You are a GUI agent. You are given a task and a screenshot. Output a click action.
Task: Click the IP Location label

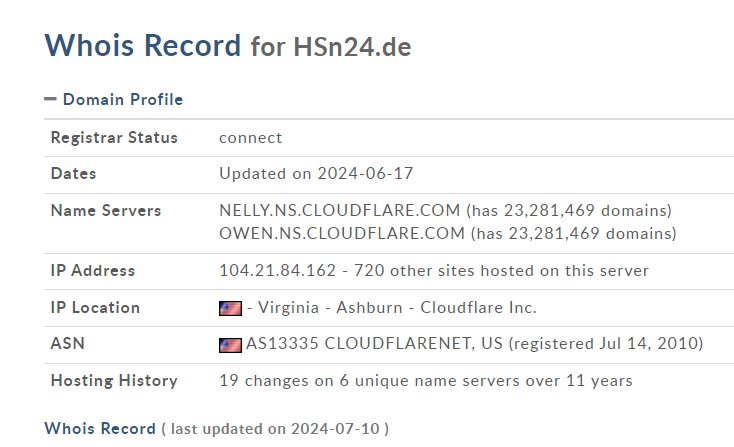click(95, 308)
